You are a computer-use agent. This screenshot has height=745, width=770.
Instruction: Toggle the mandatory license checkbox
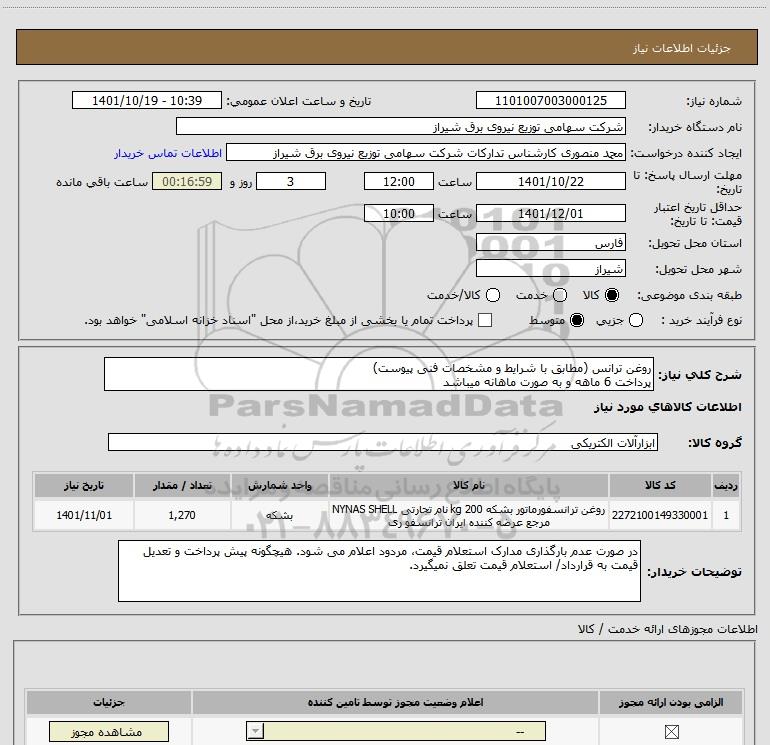[x=671, y=732]
